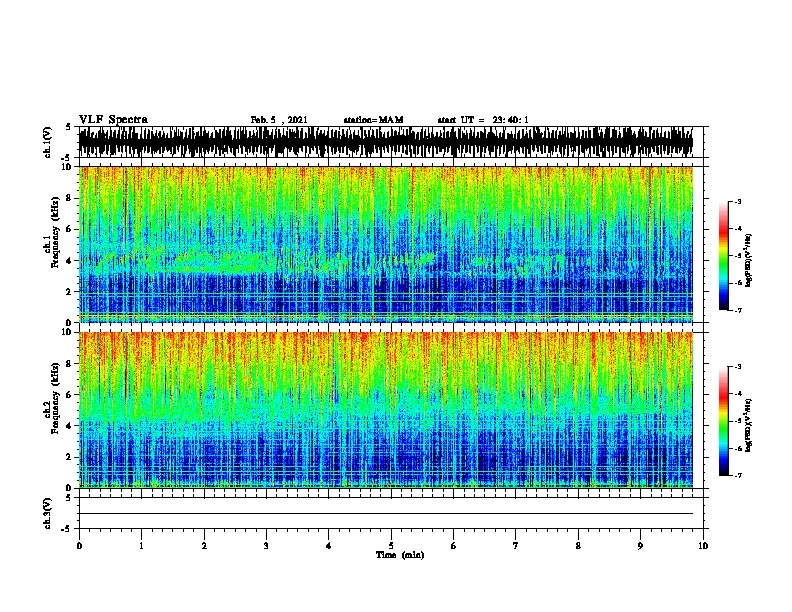Click the '-3' label on ch.1 colorbar

click(738, 201)
